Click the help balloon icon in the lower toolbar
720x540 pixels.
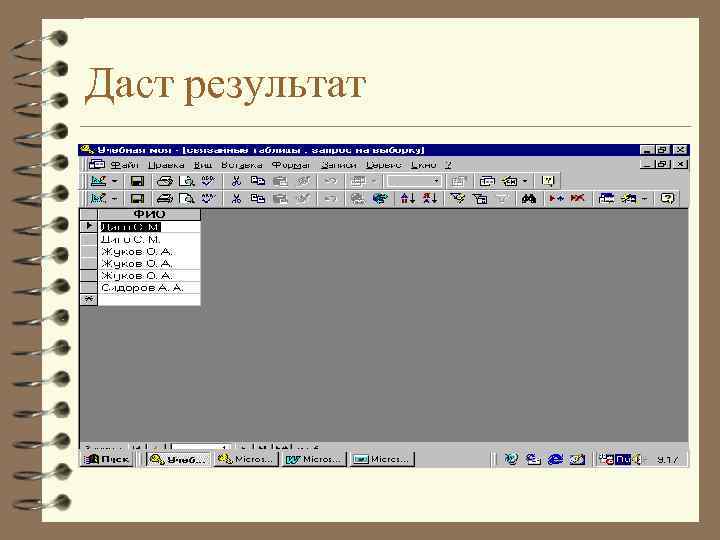click(667, 198)
